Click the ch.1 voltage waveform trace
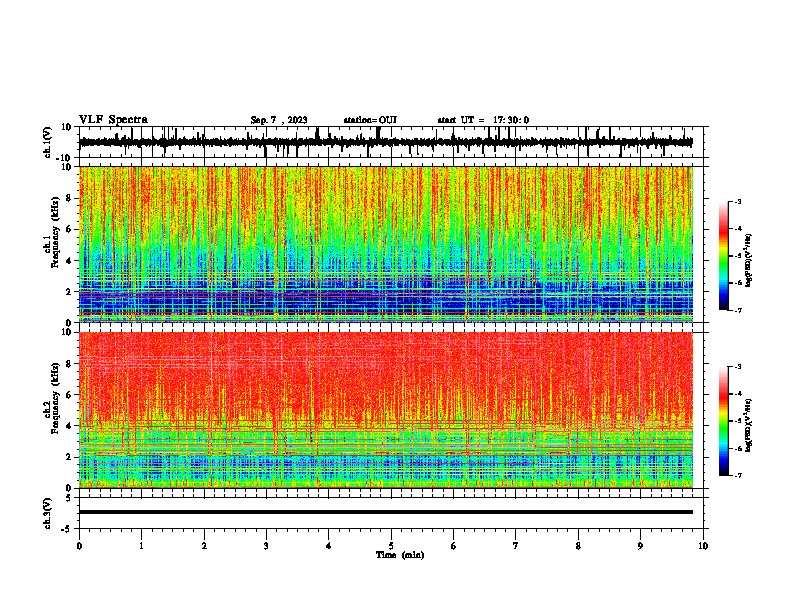The width and height of the screenshot is (792, 612). coord(386,142)
